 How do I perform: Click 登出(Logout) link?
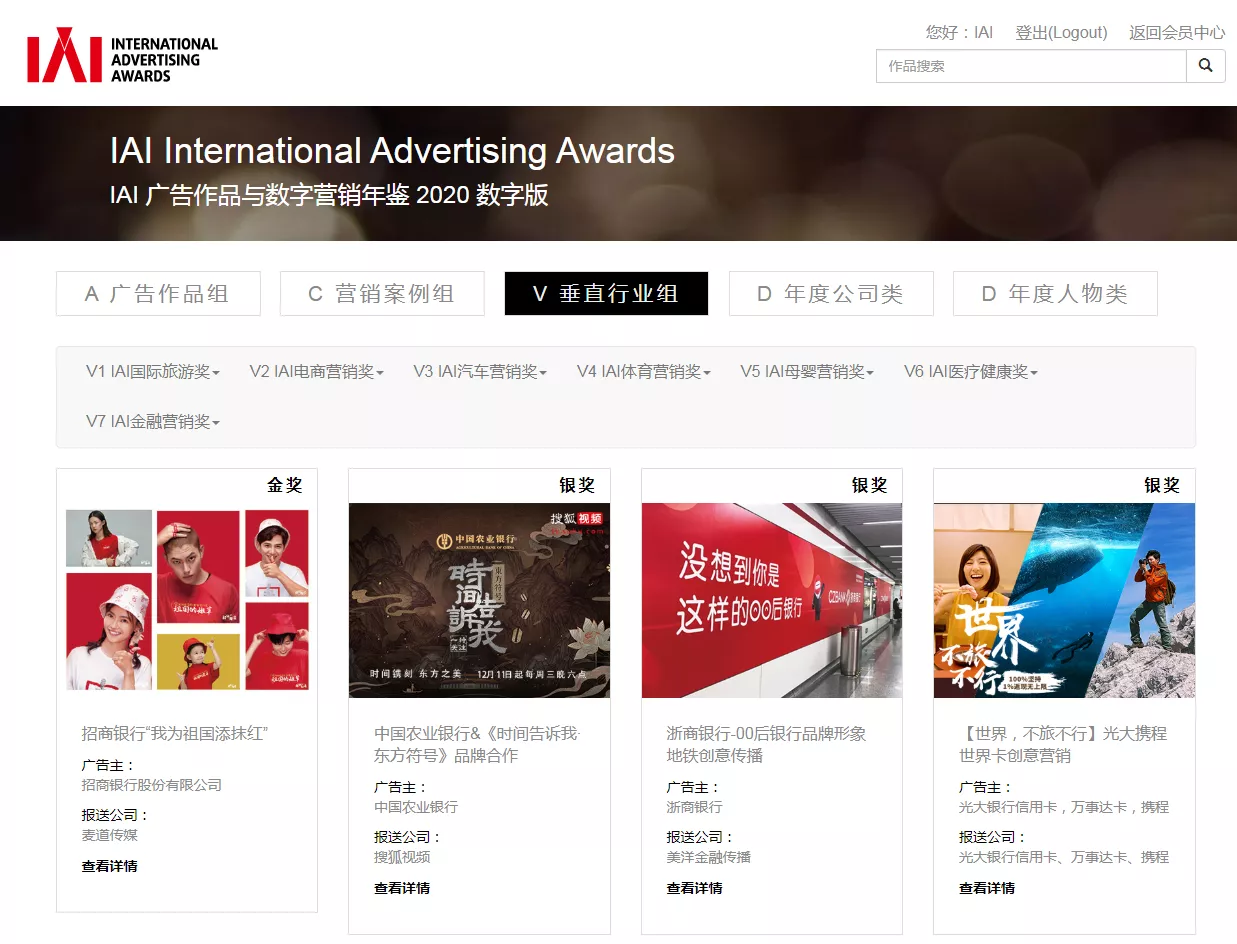coord(1061,33)
